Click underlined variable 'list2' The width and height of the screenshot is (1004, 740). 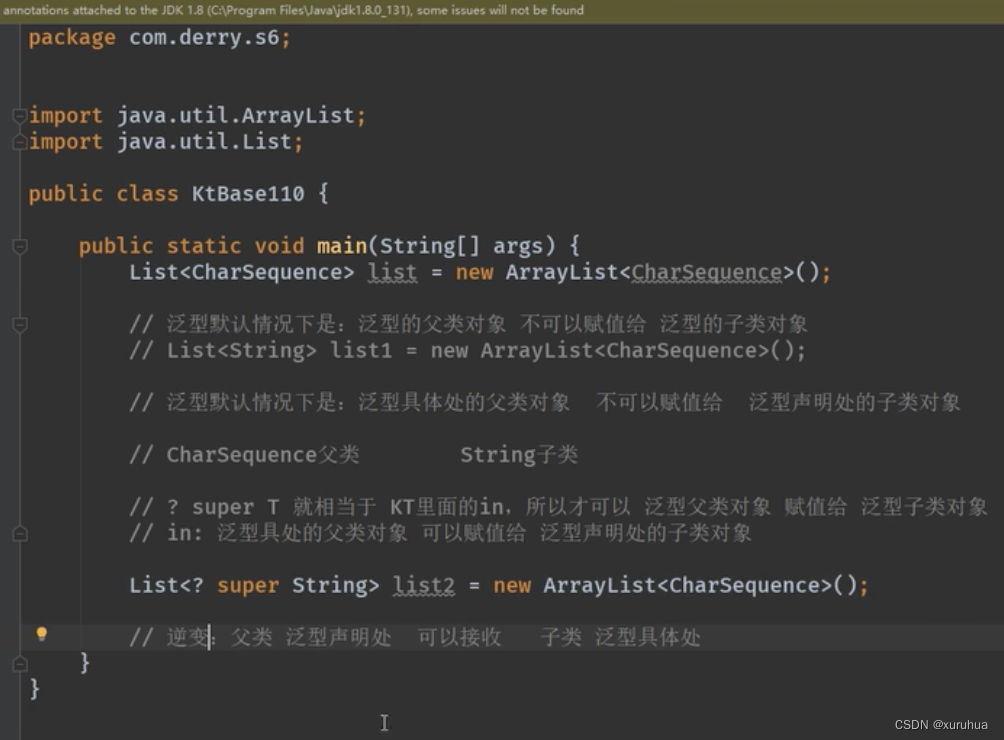[x=423, y=586]
